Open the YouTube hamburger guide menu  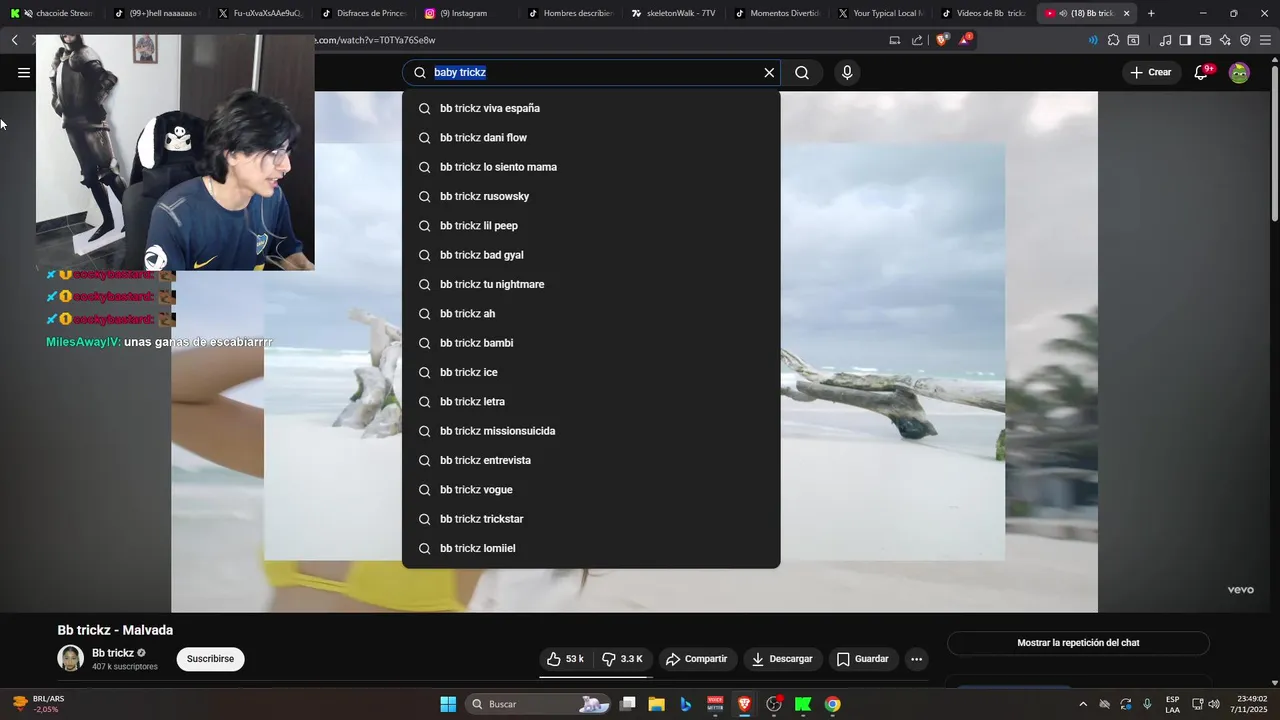point(24,72)
